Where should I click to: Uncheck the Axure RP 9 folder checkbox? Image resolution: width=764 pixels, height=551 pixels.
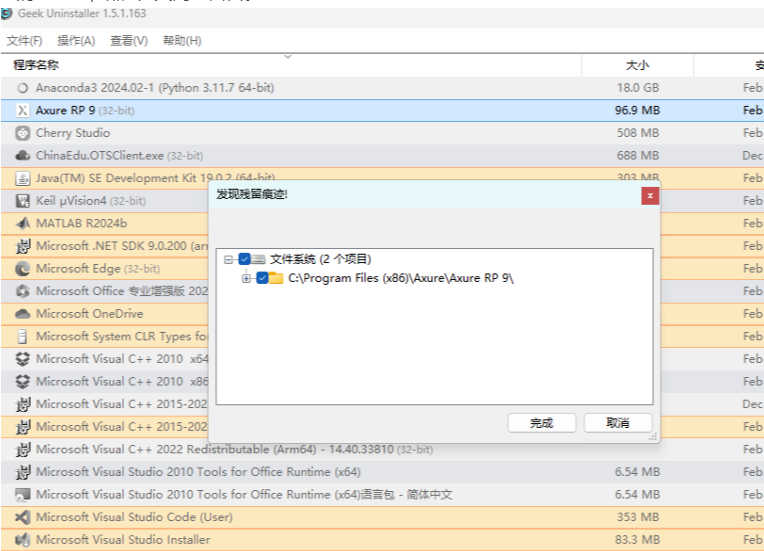263,278
